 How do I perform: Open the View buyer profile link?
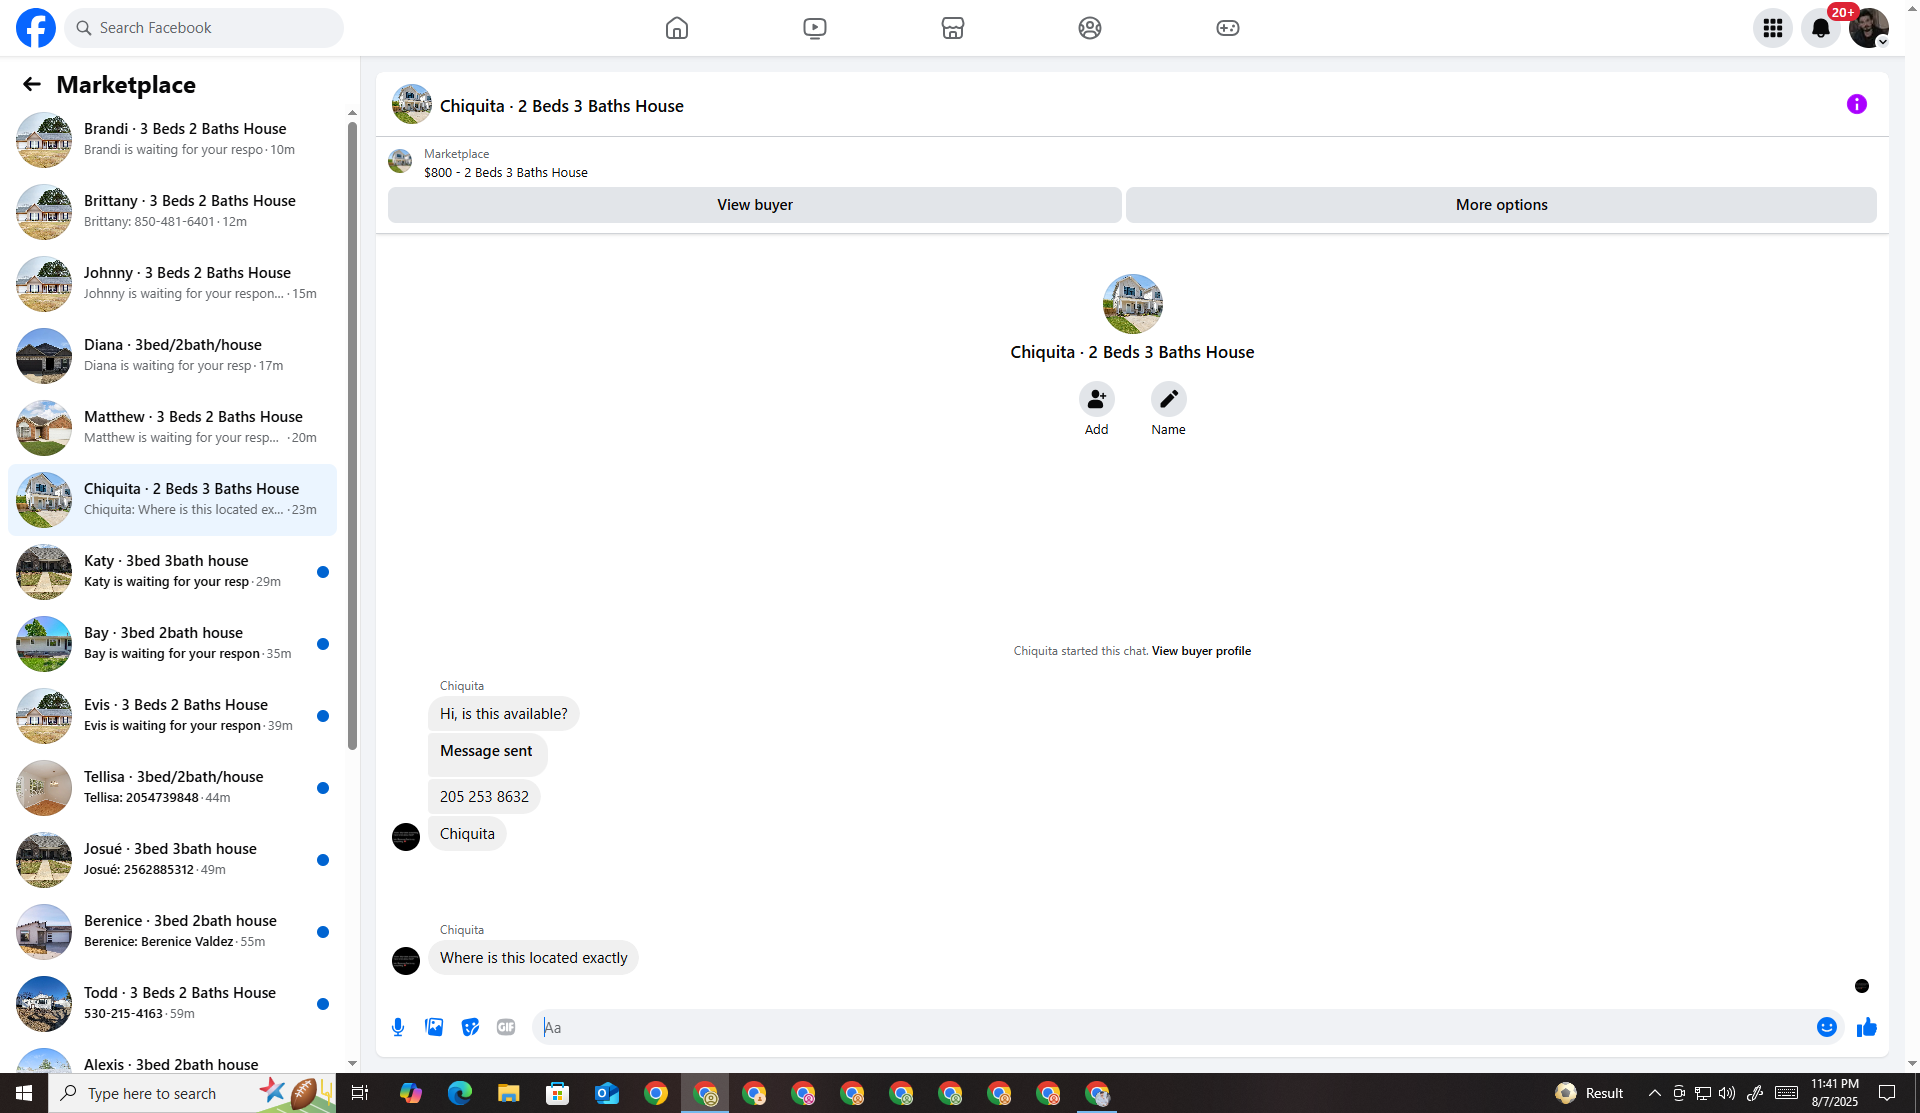tap(1200, 651)
